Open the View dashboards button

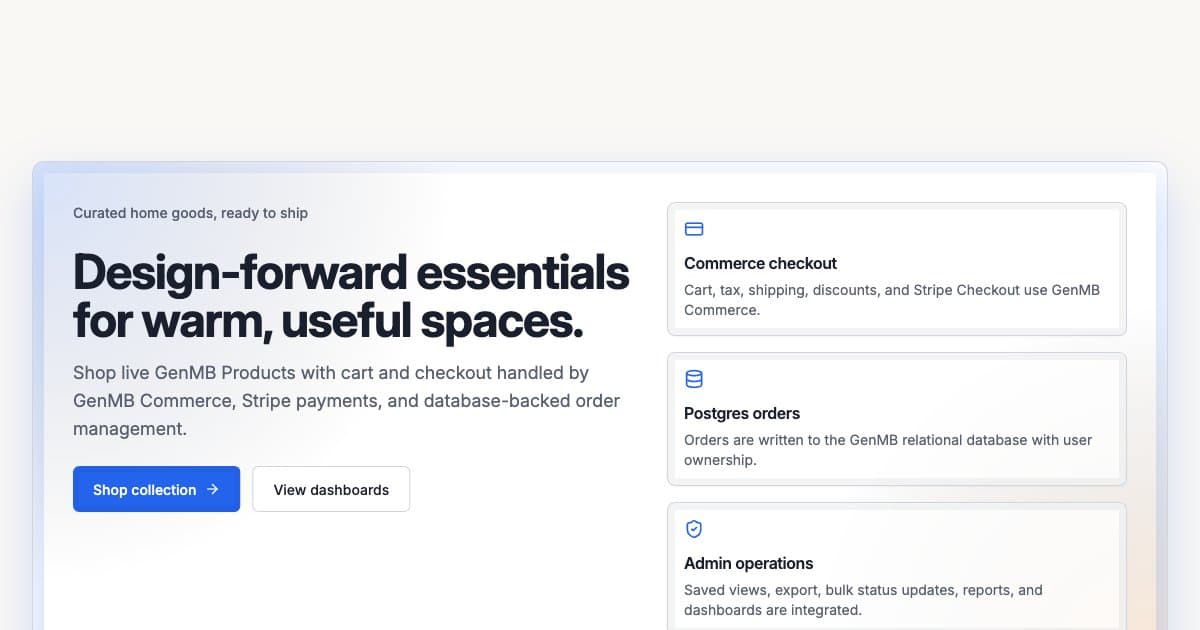331,489
